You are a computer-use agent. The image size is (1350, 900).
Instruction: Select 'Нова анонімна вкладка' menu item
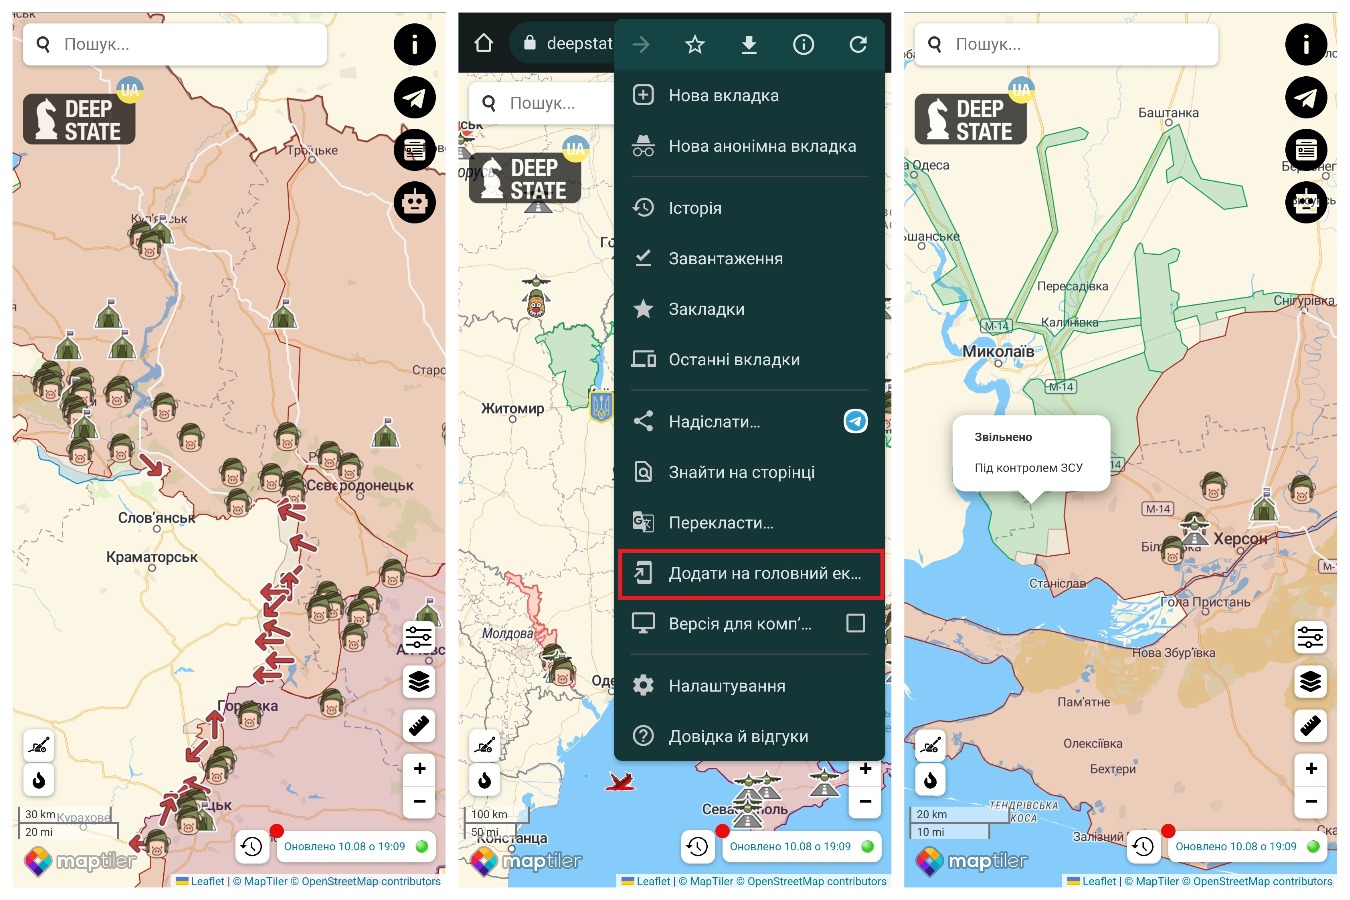[x=750, y=146]
